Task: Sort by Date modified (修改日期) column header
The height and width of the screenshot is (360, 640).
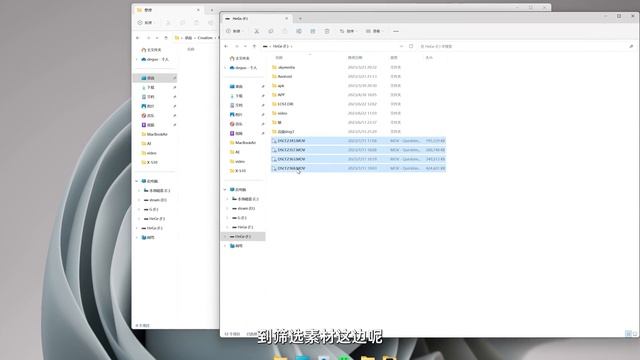Action: coord(355,58)
